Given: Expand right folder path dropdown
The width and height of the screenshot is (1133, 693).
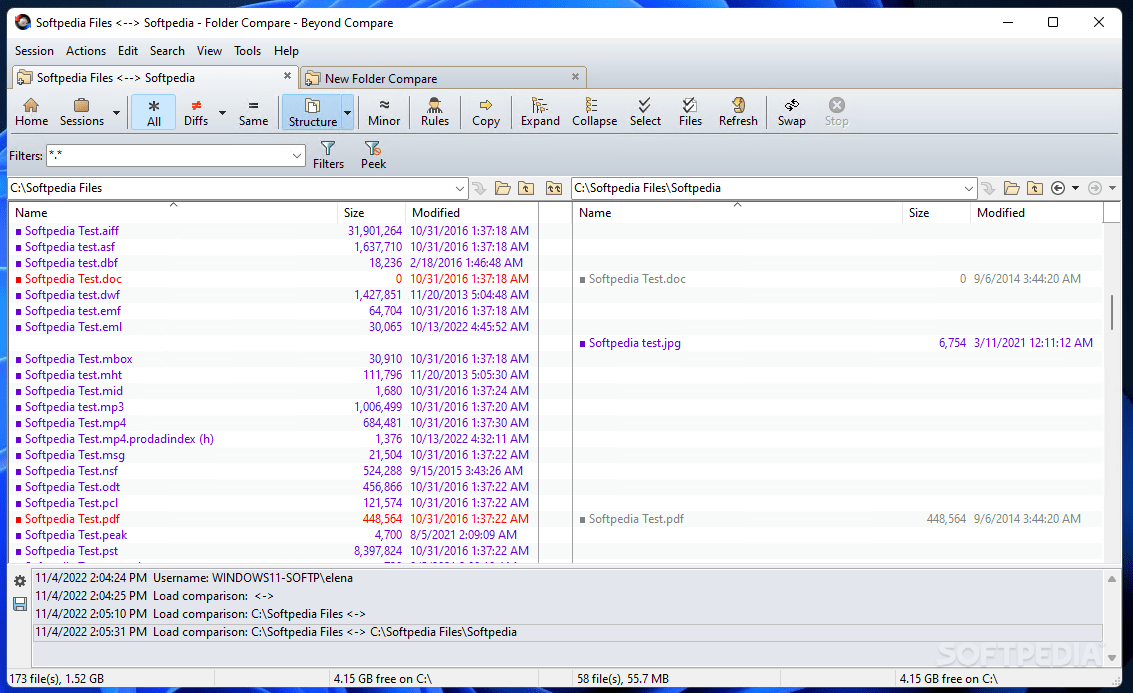Looking at the screenshot, I should 968,188.
